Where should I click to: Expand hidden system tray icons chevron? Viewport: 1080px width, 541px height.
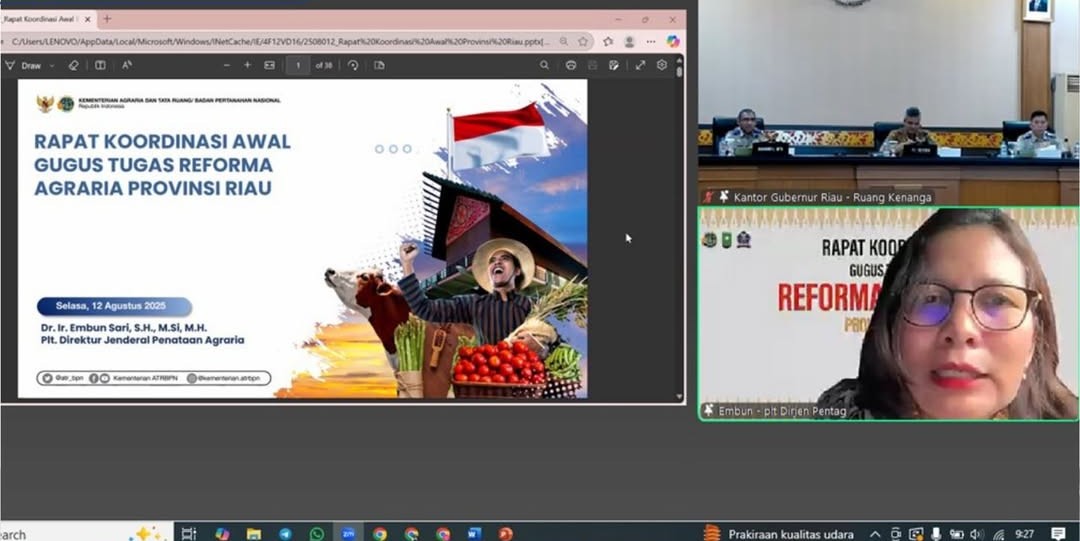click(875, 534)
